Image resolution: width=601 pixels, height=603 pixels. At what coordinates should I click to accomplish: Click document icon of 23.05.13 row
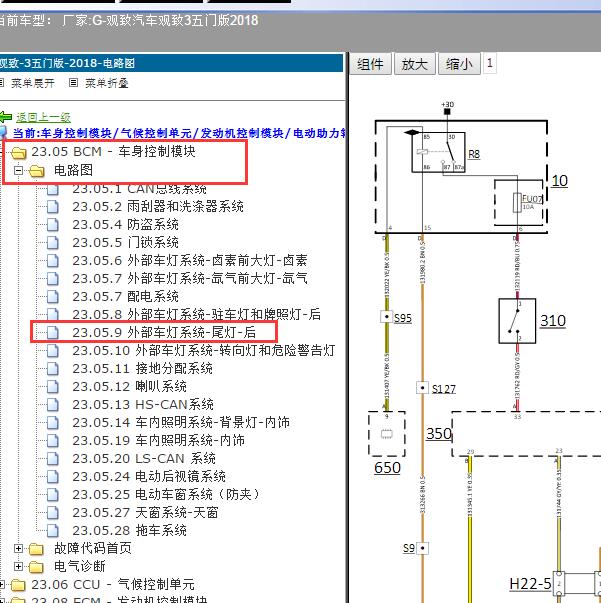point(53,405)
